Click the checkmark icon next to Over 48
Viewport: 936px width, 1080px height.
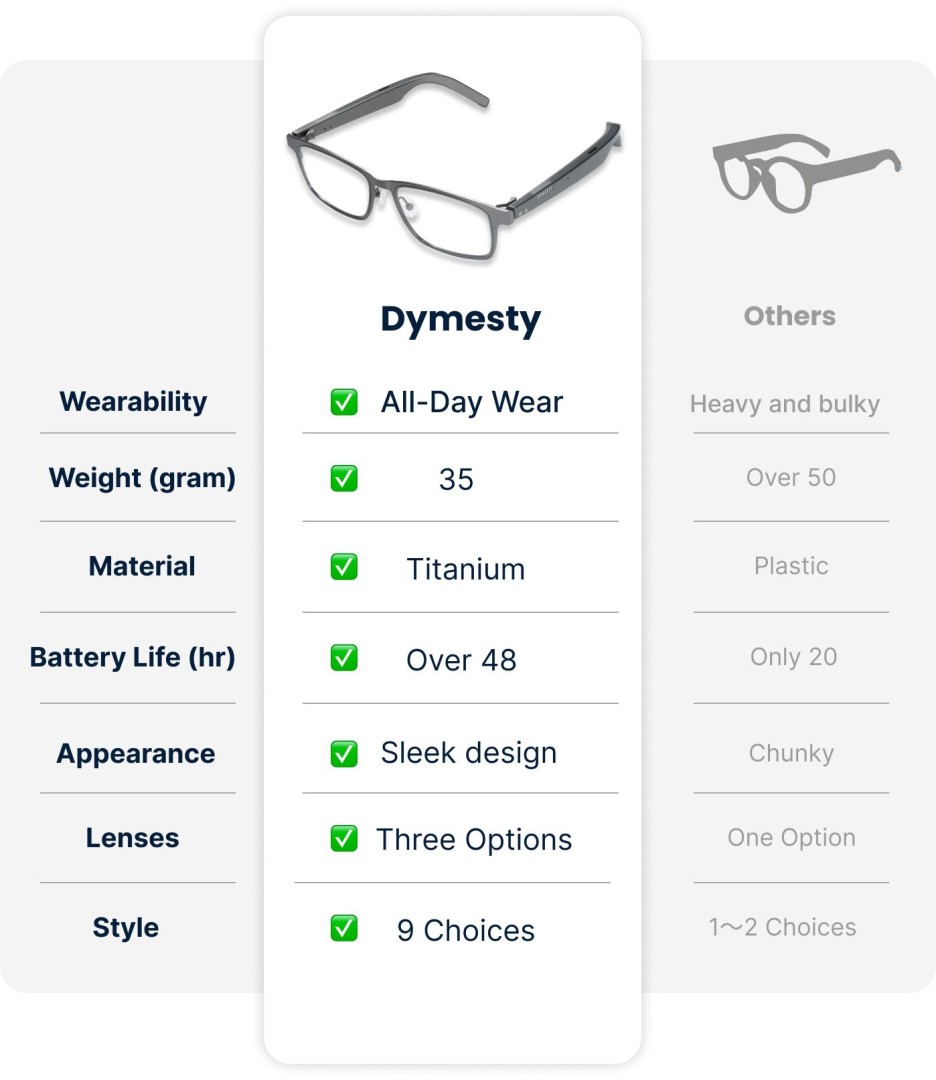(344, 658)
